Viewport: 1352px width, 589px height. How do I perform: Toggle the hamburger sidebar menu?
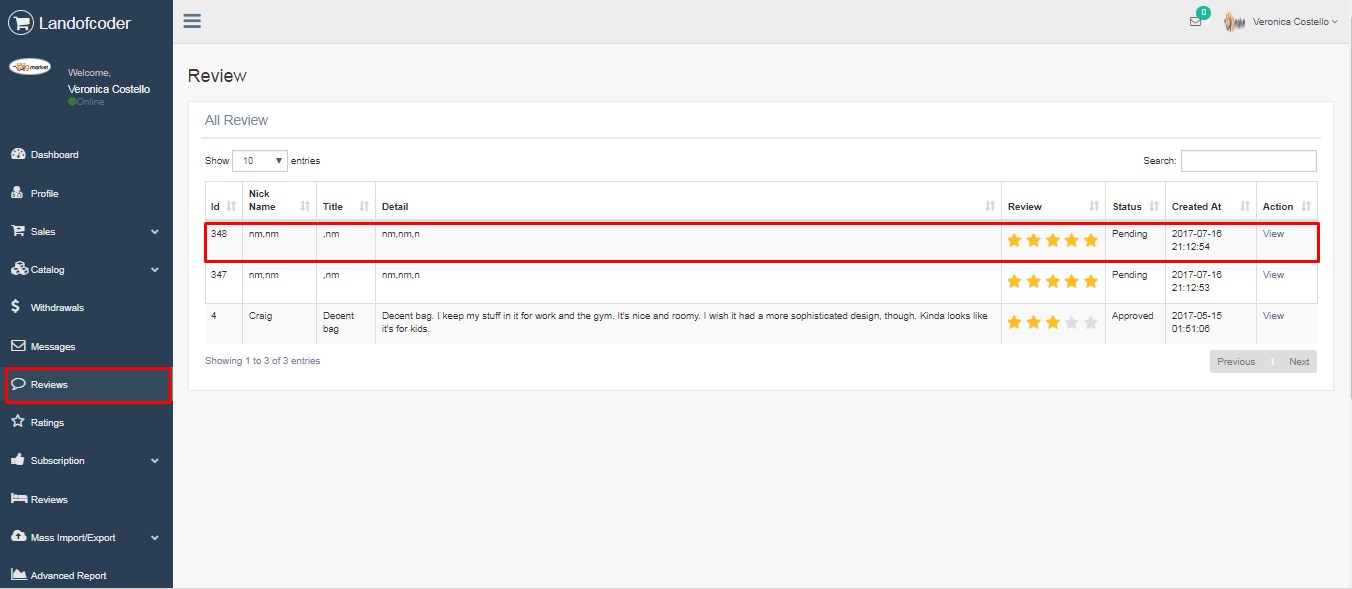coord(192,21)
